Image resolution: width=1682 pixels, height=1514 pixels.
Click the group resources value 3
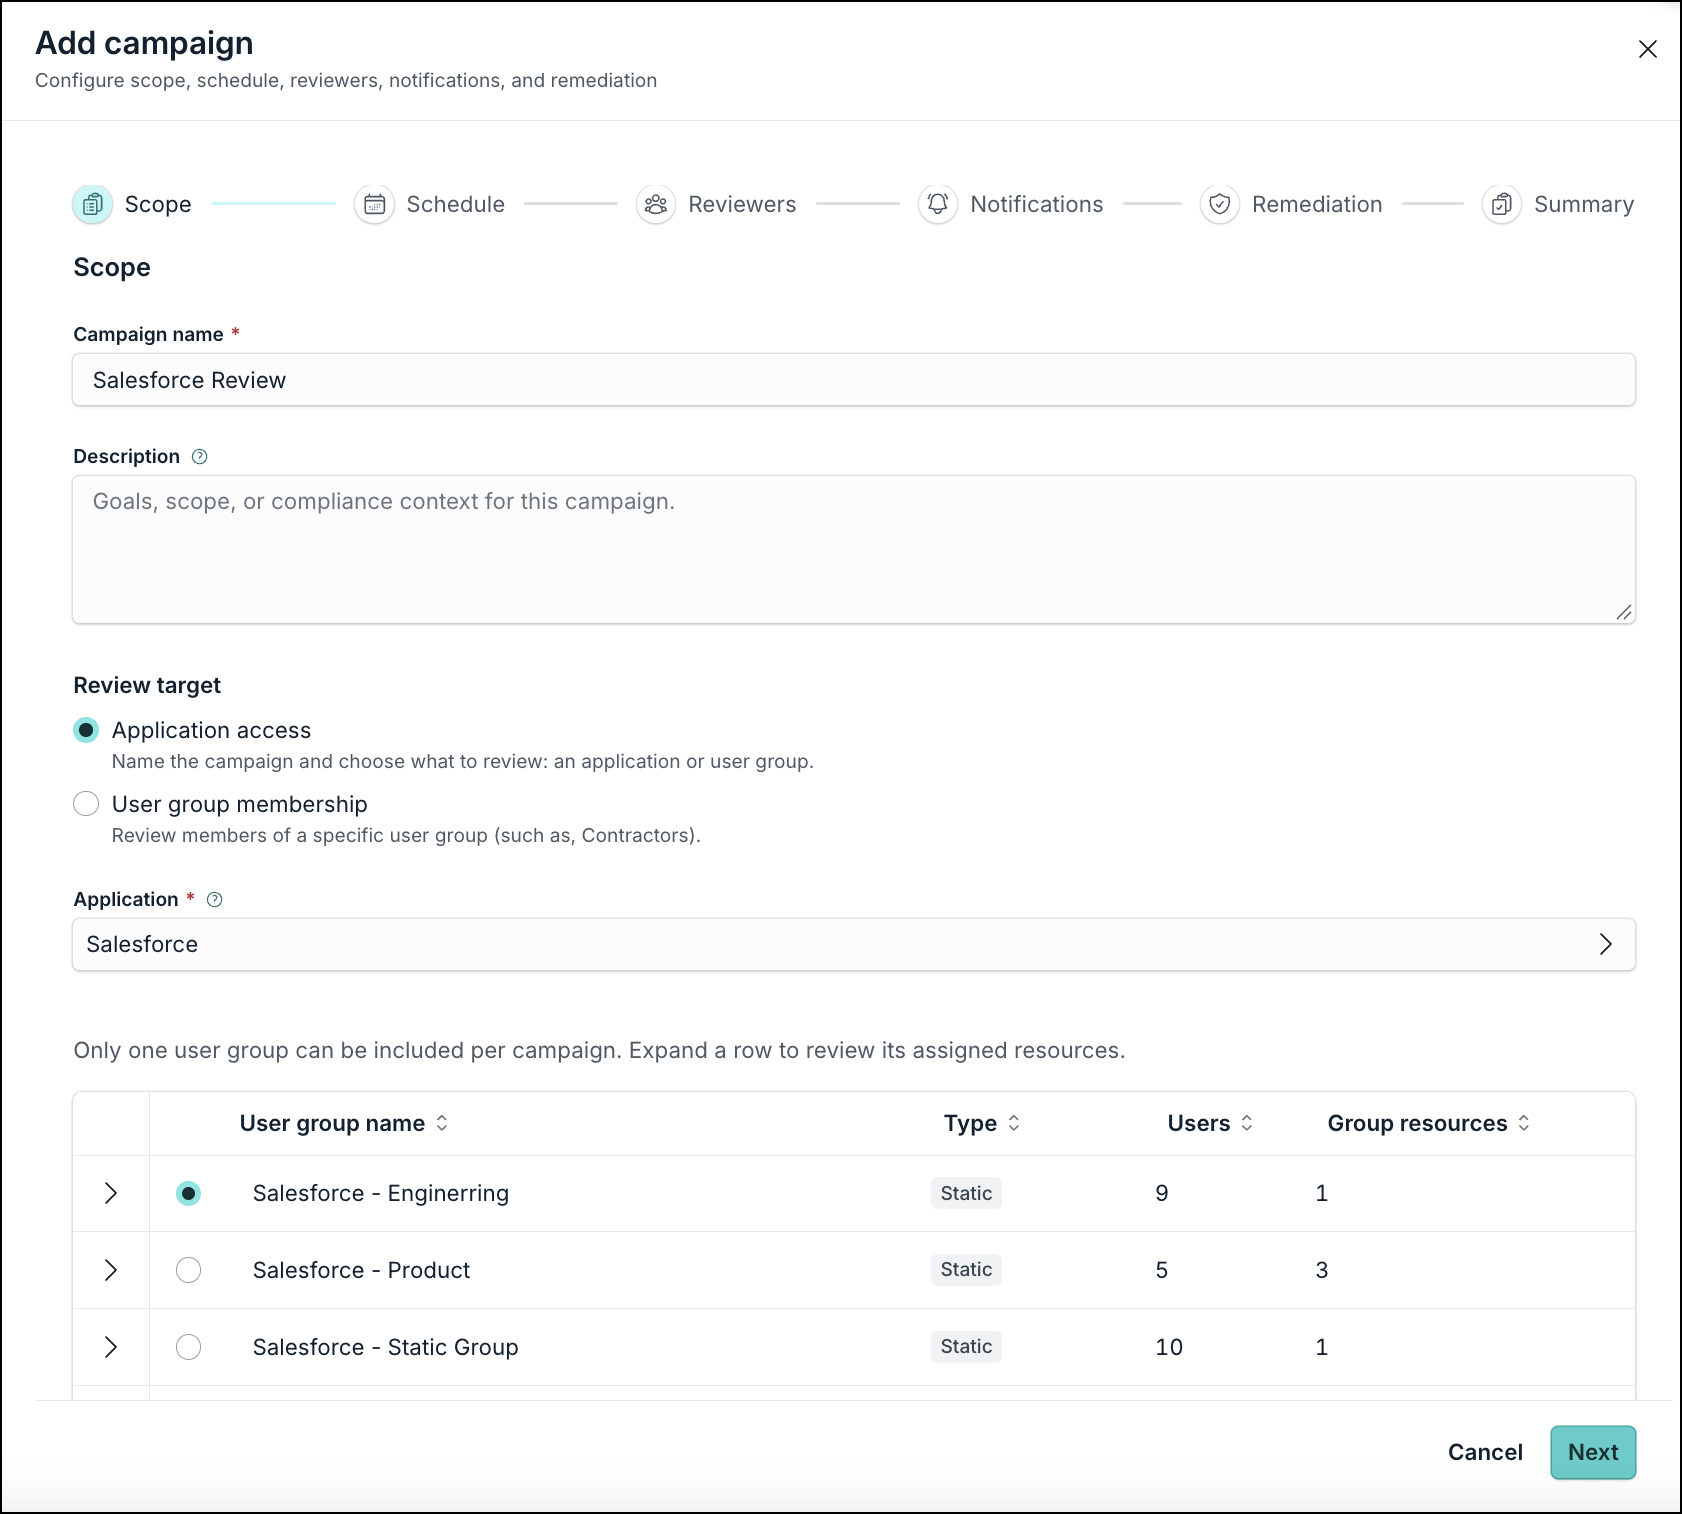(1322, 1270)
